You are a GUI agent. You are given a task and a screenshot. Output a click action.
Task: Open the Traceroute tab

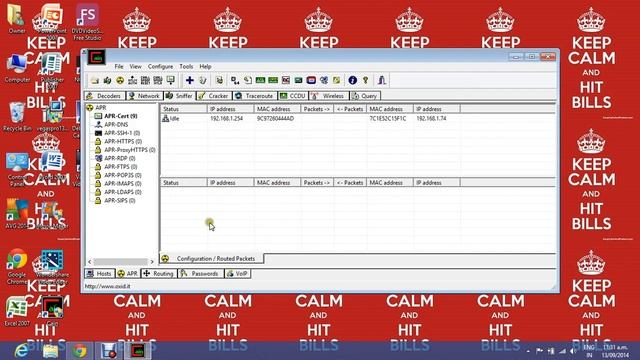point(254,96)
